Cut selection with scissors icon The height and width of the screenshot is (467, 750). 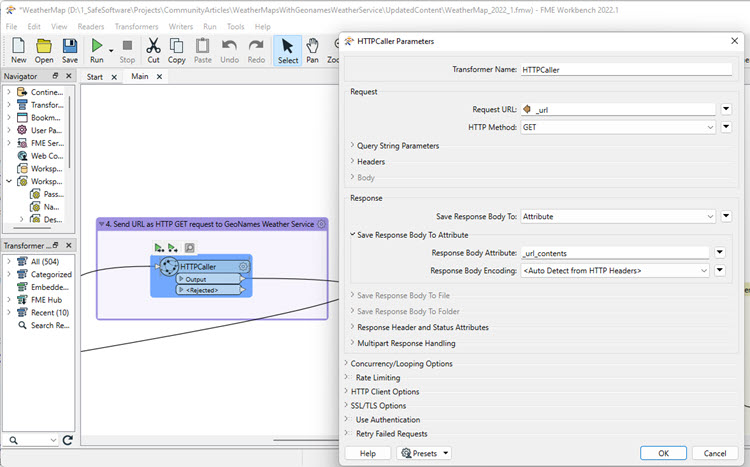(153, 50)
